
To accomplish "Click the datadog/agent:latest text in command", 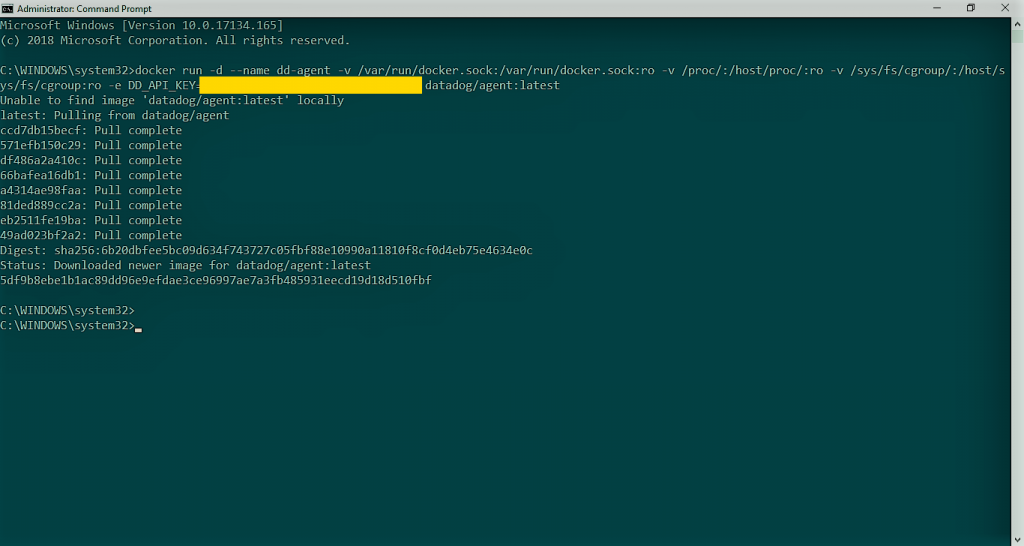I will [492, 85].
